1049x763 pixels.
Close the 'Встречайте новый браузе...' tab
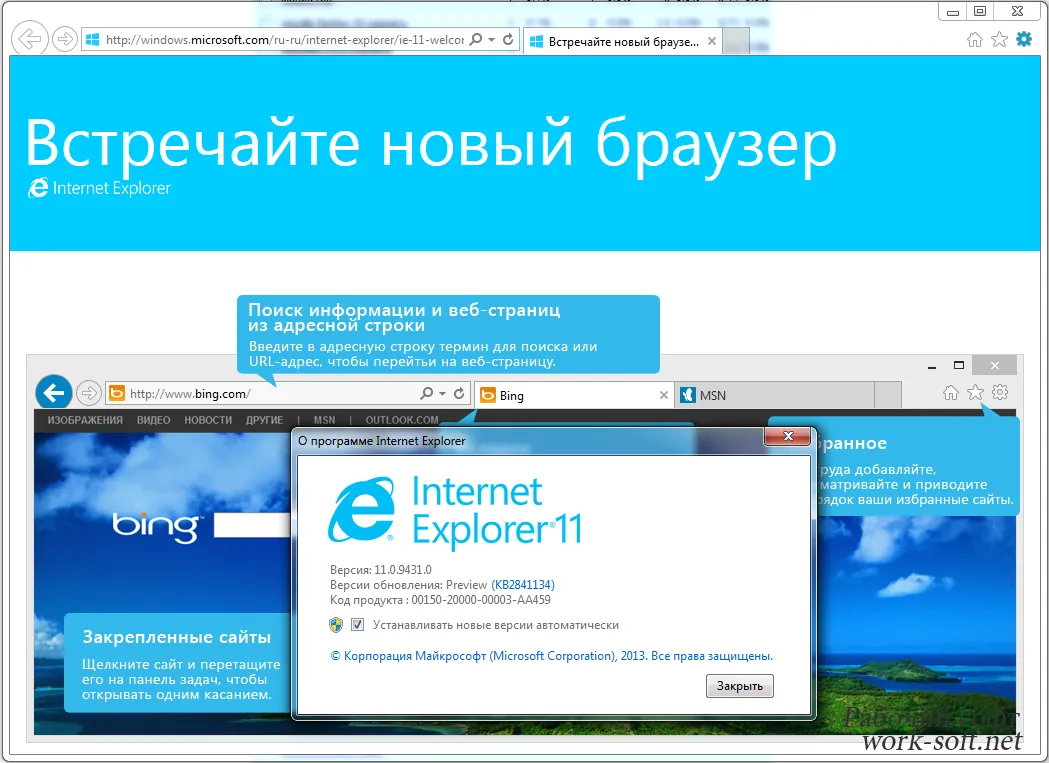tap(712, 41)
